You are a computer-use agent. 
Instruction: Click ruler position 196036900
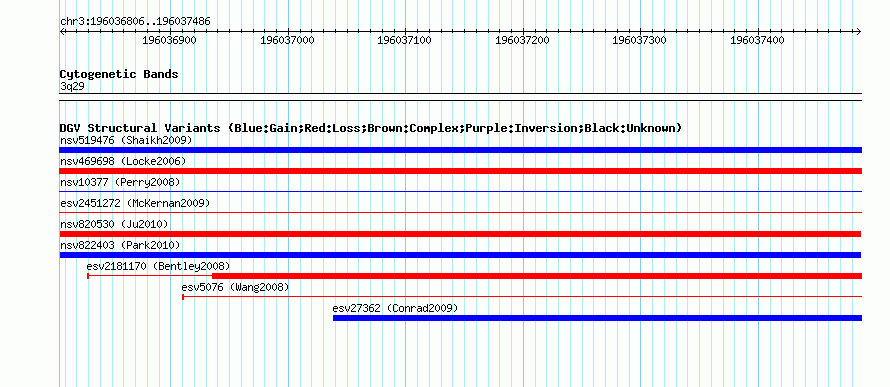pyautogui.click(x=169, y=40)
